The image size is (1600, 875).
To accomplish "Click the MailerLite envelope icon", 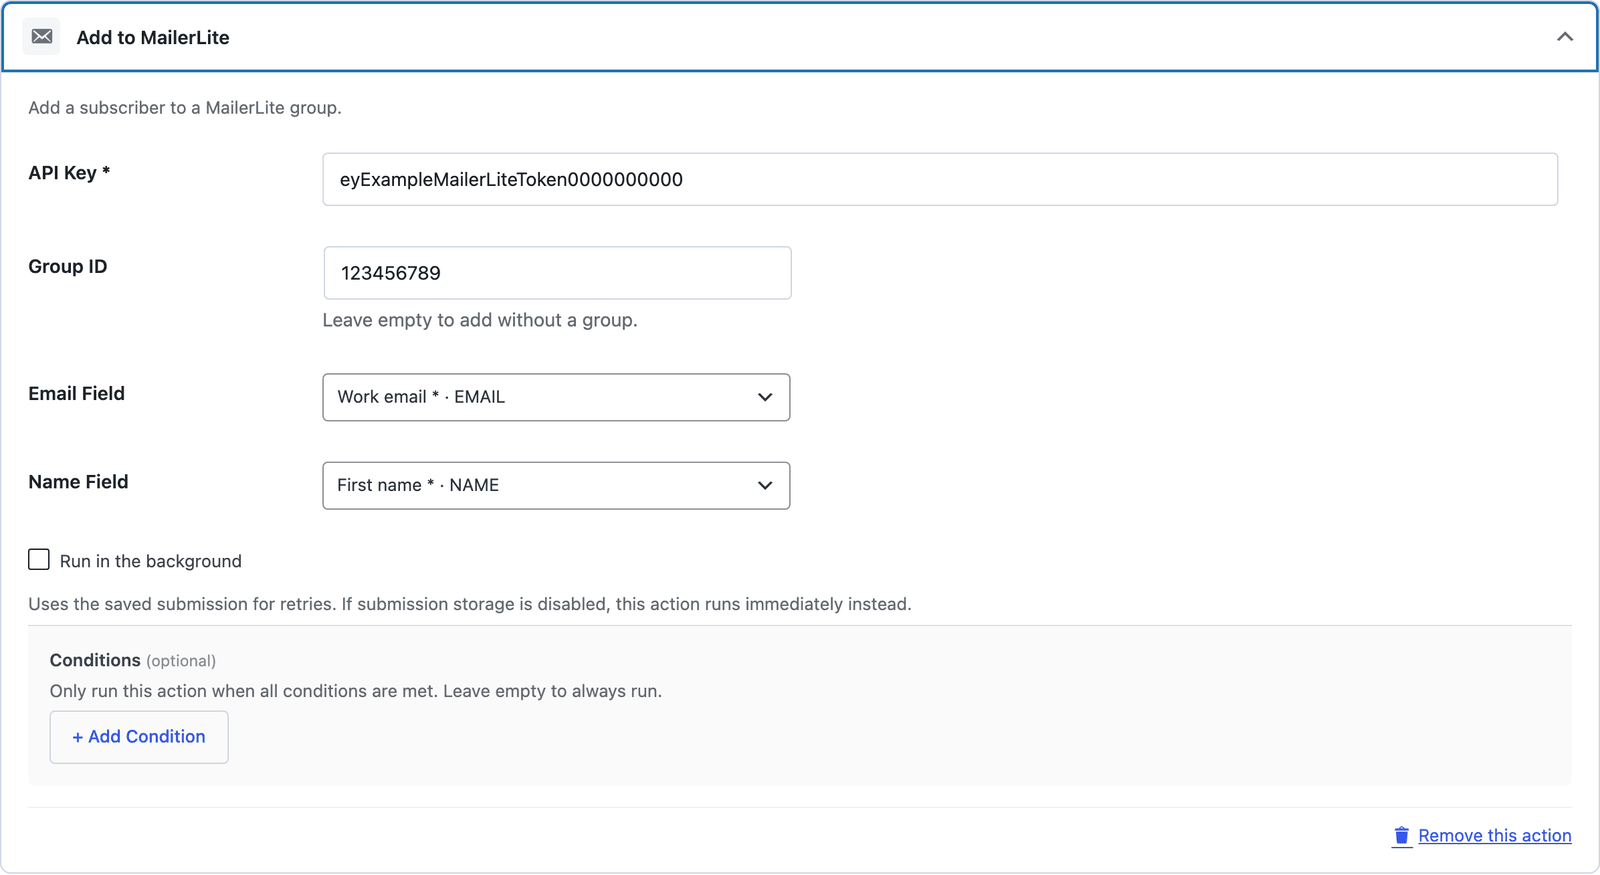I will coord(42,37).
